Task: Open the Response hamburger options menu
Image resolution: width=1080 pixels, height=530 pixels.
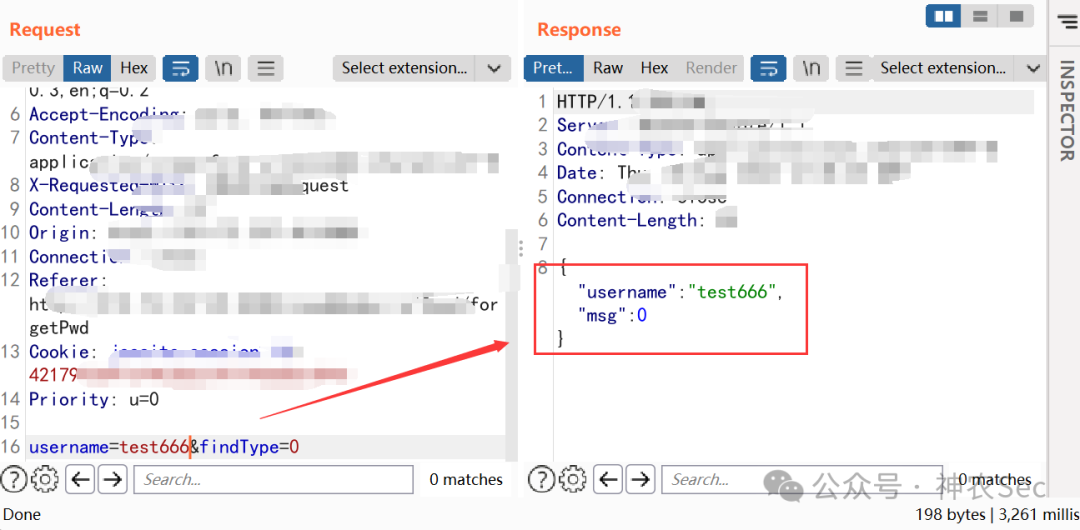Action: (853, 68)
